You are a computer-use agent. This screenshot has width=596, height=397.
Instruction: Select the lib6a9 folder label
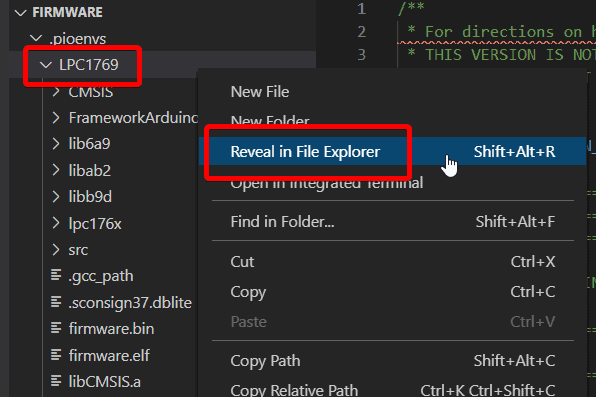coord(89,144)
